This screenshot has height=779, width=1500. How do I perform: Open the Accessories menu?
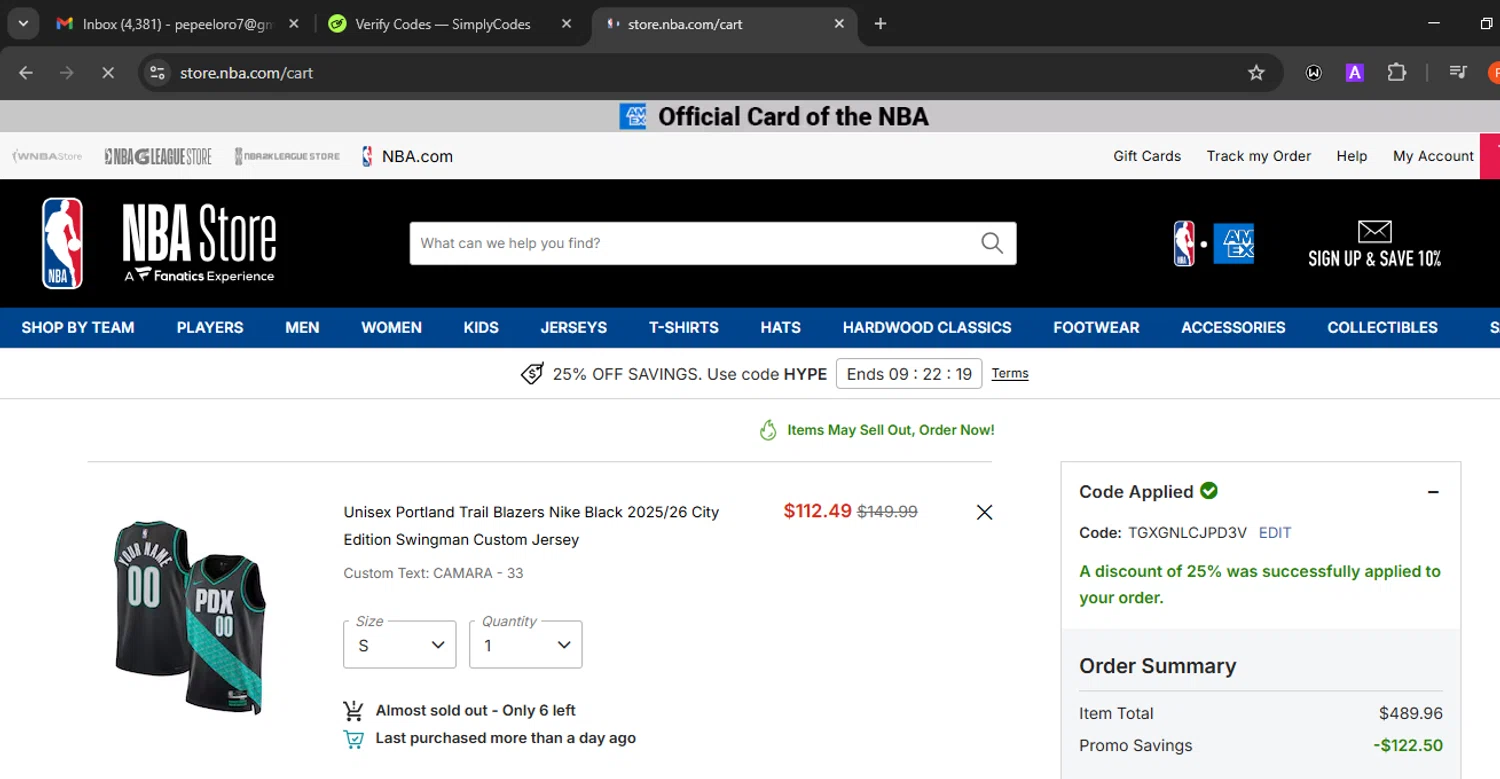click(x=1233, y=327)
